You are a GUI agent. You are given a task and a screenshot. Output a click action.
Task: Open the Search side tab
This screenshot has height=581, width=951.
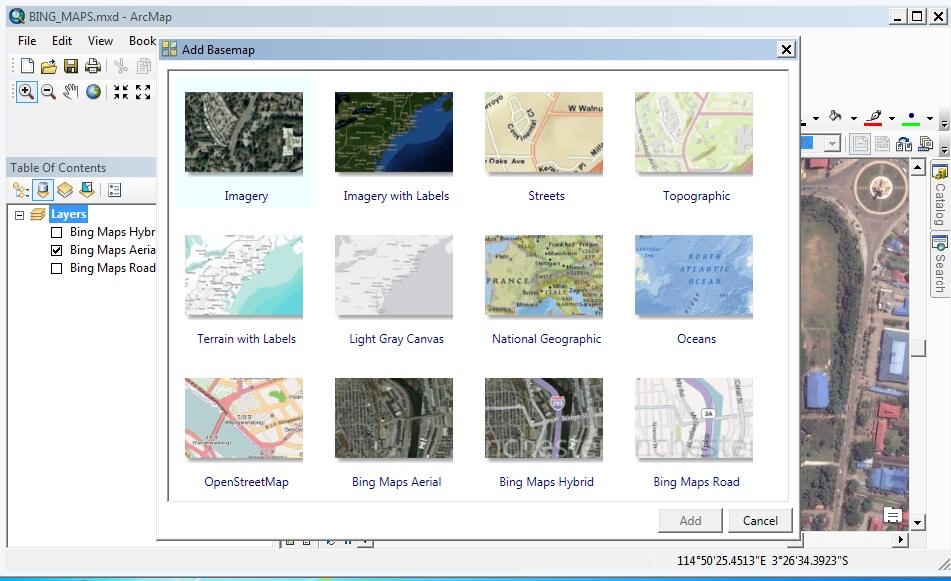click(939, 266)
